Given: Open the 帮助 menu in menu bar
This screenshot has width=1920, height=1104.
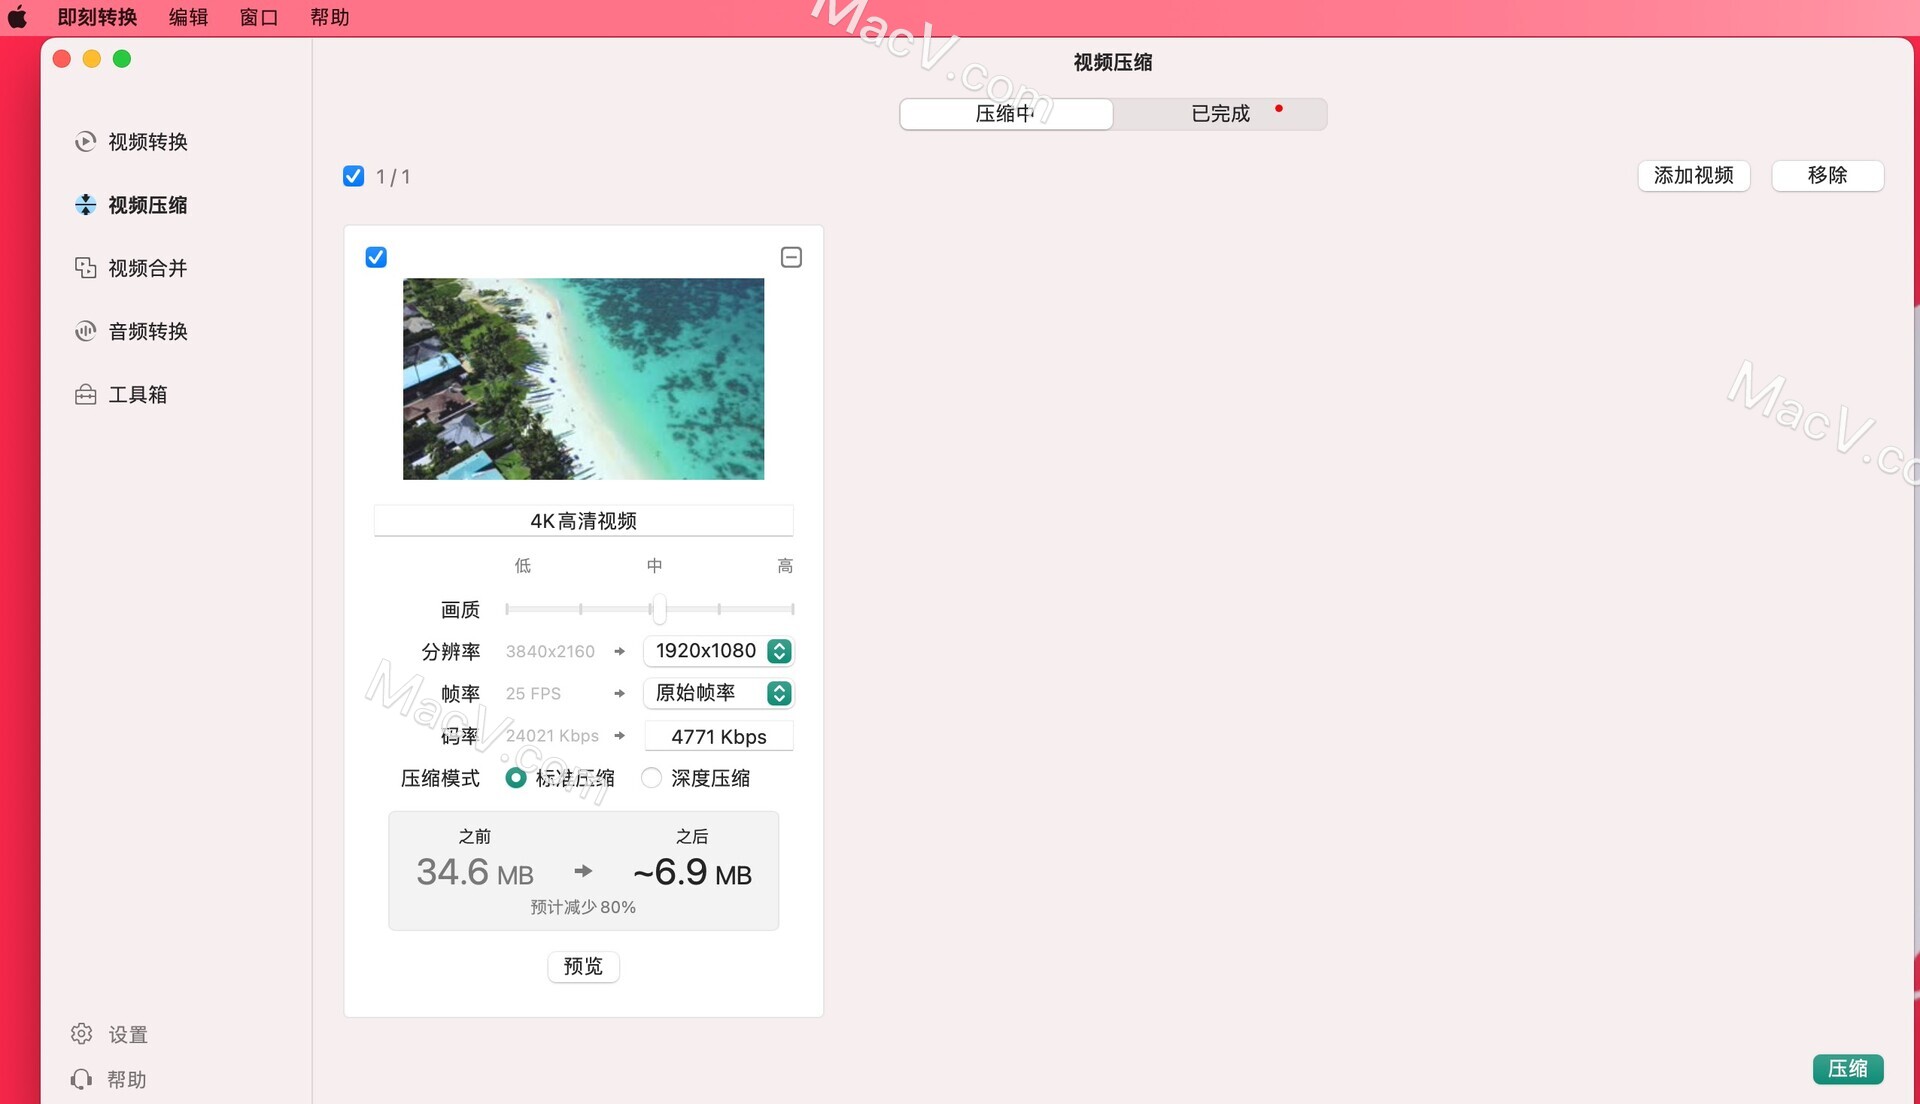Looking at the screenshot, I should tap(330, 17).
